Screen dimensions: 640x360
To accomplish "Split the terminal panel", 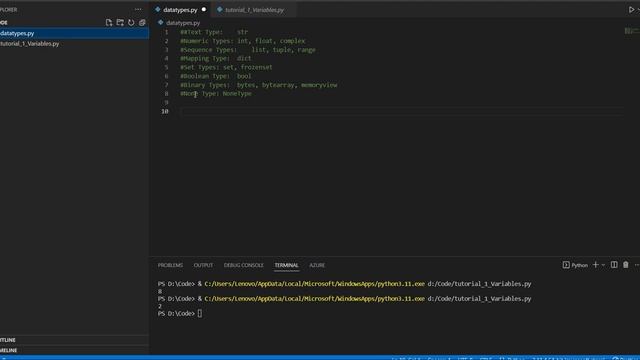I will coord(614,265).
